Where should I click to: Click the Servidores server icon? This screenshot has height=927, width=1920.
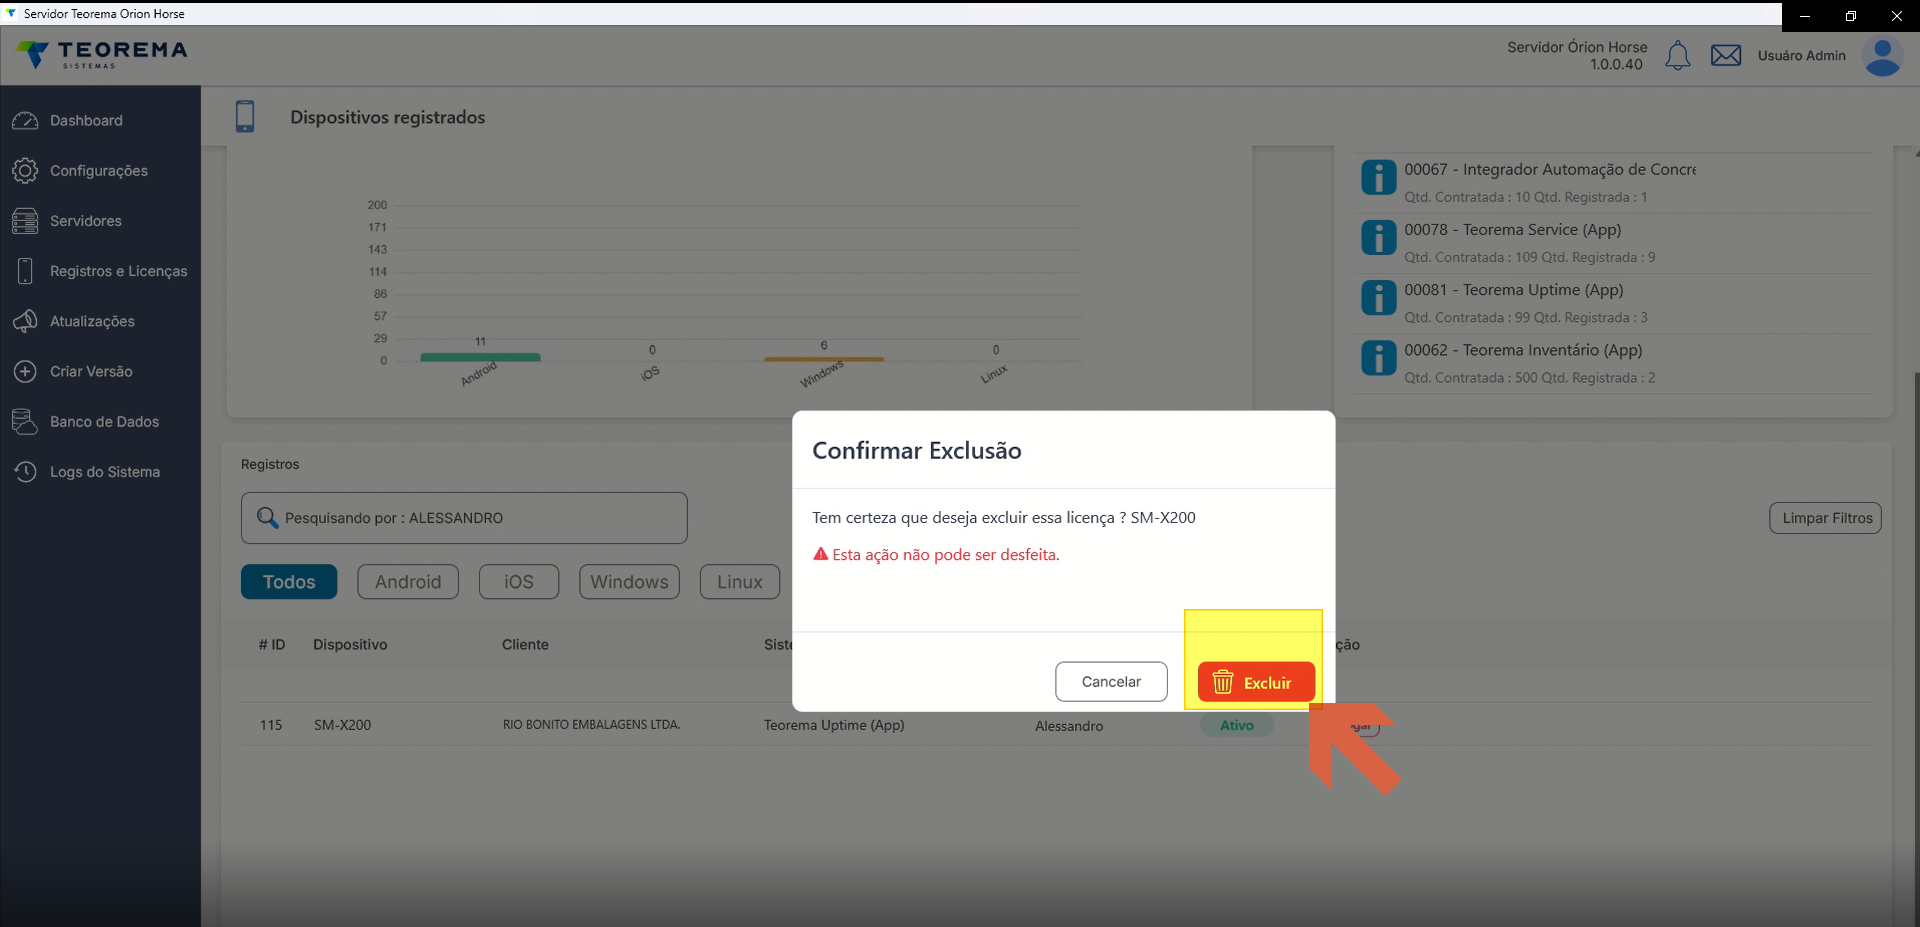coord(25,221)
